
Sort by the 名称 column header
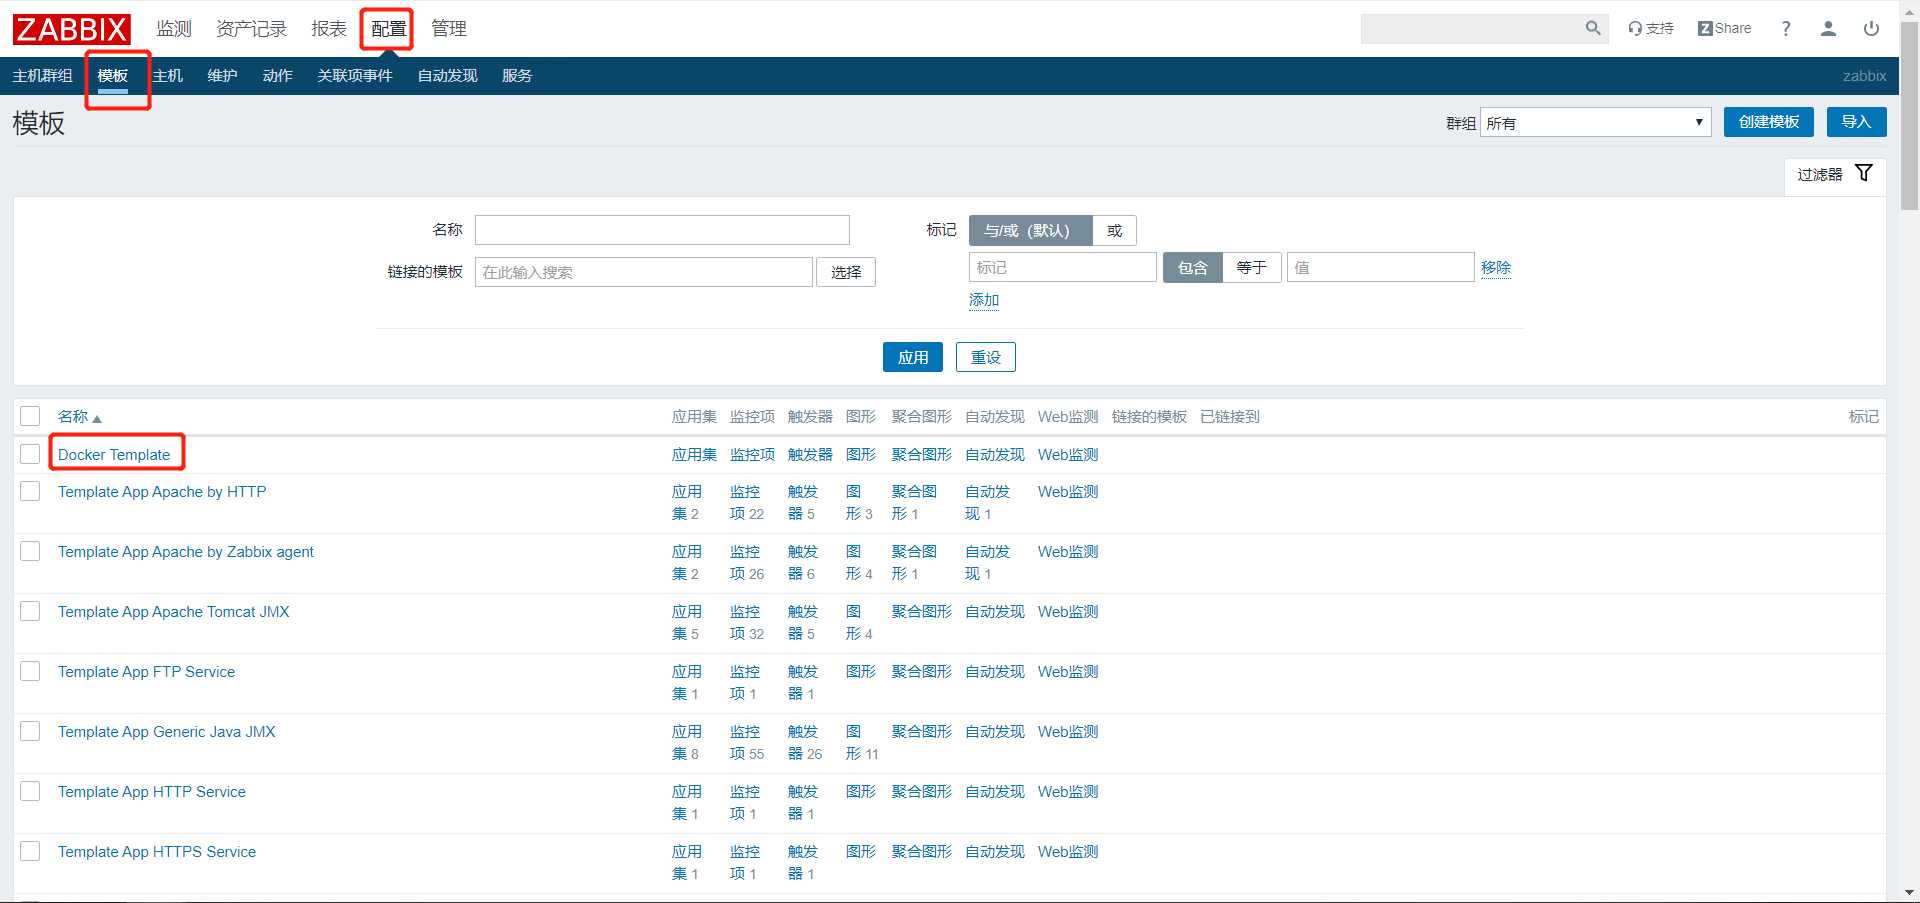pyautogui.click(x=79, y=416)
